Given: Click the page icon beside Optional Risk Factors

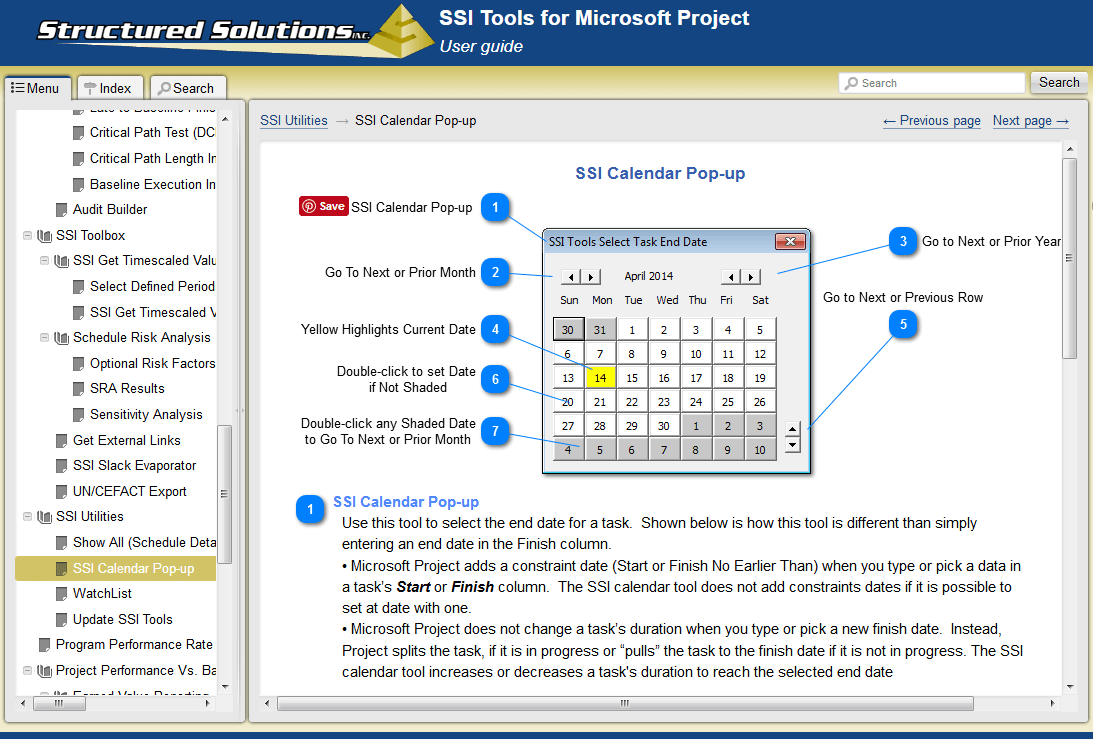Looking at the screenshot, I should click(x=79, y=364).
